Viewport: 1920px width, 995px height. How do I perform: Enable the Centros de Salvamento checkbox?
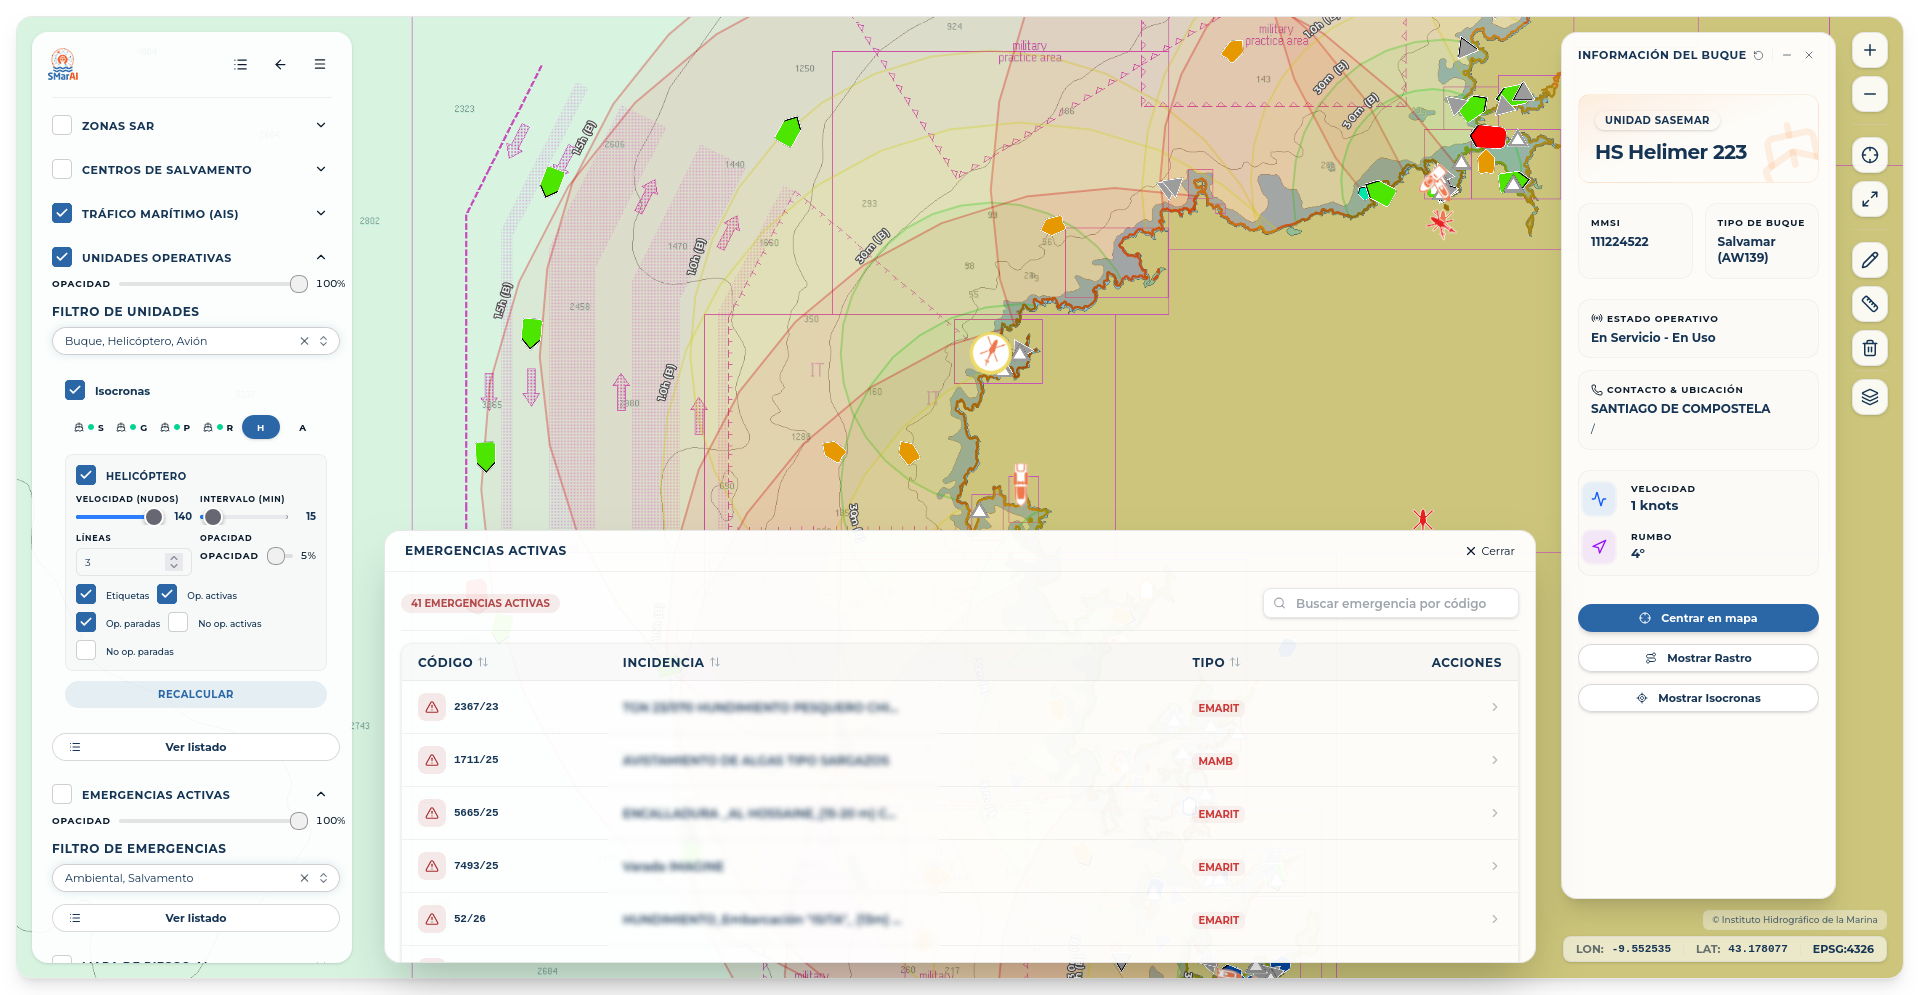(x=62, y=169)
